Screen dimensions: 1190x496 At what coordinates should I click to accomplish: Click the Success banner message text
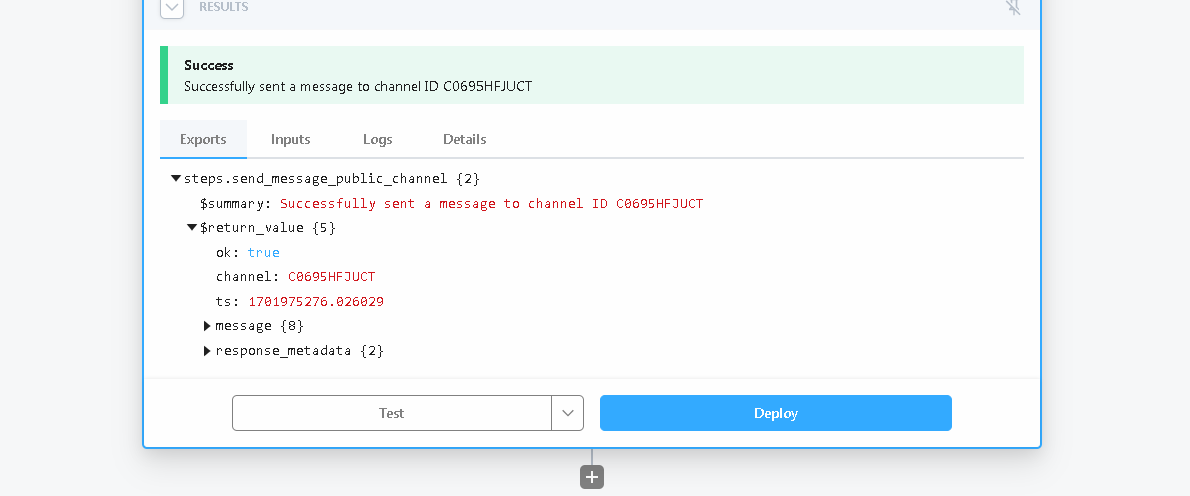358,86
